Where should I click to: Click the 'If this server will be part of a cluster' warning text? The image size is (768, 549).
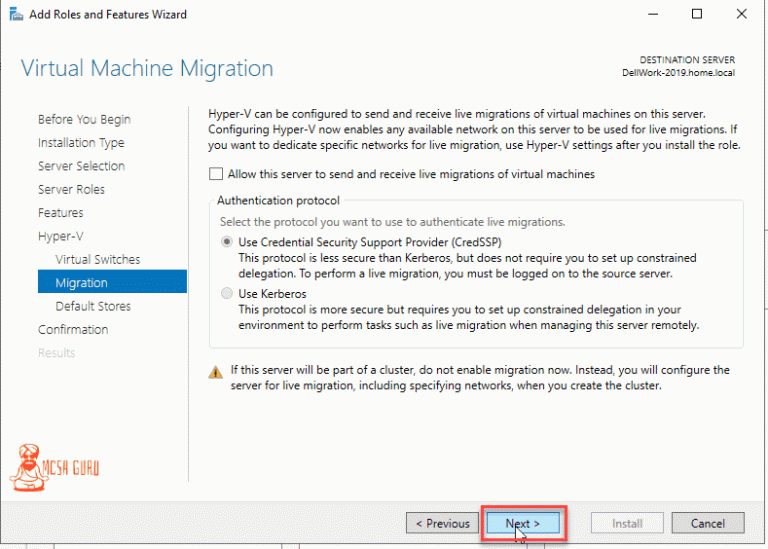pos(480,378)
